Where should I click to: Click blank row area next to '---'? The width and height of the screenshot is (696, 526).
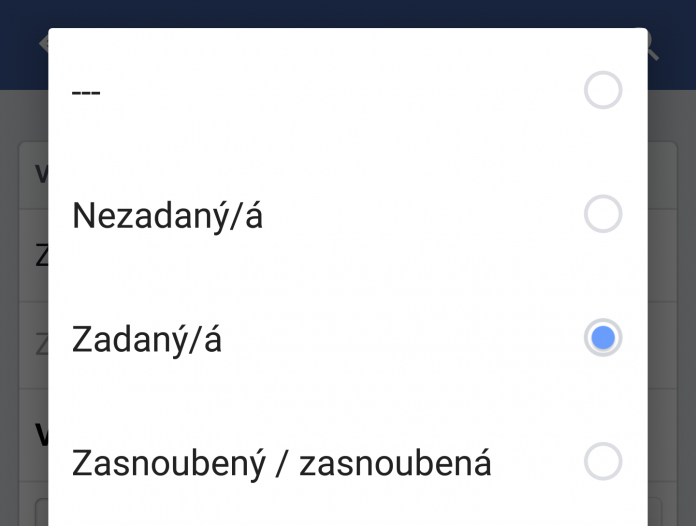342,90
